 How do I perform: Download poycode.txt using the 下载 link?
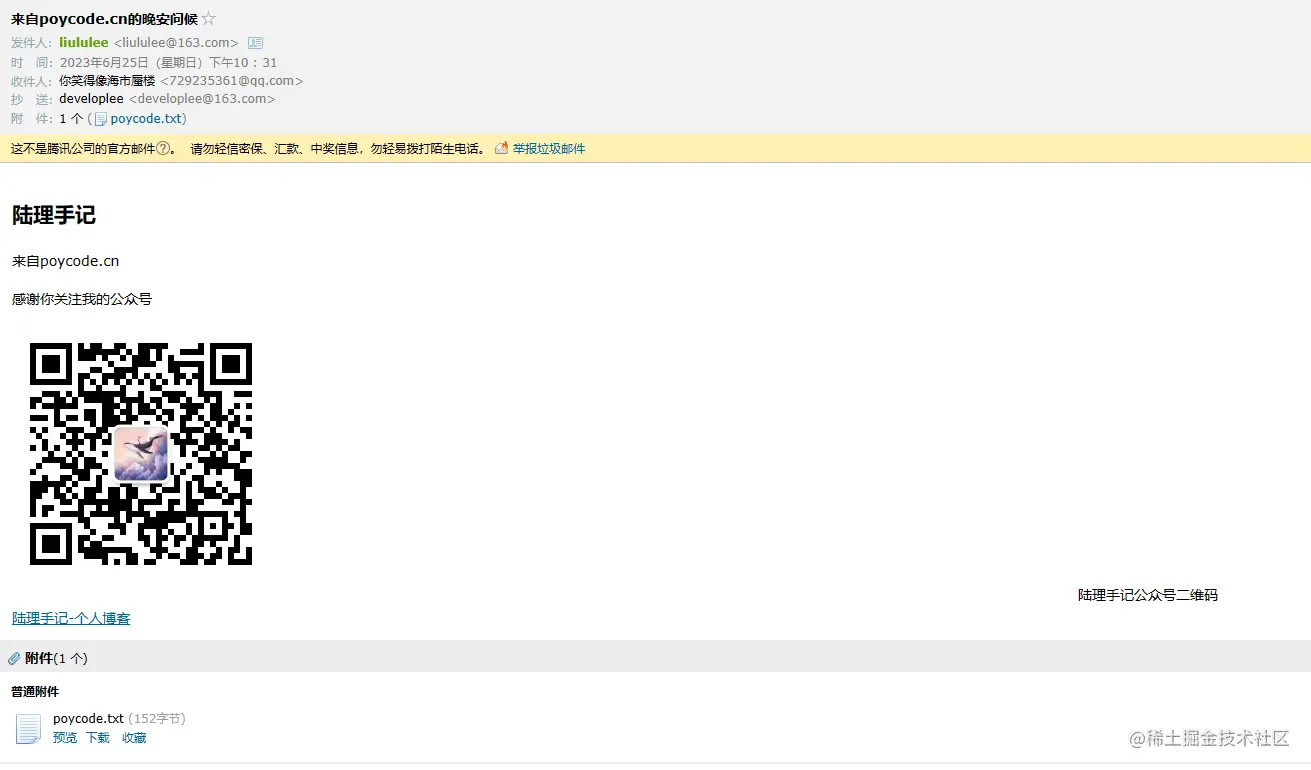pos(97,737)
